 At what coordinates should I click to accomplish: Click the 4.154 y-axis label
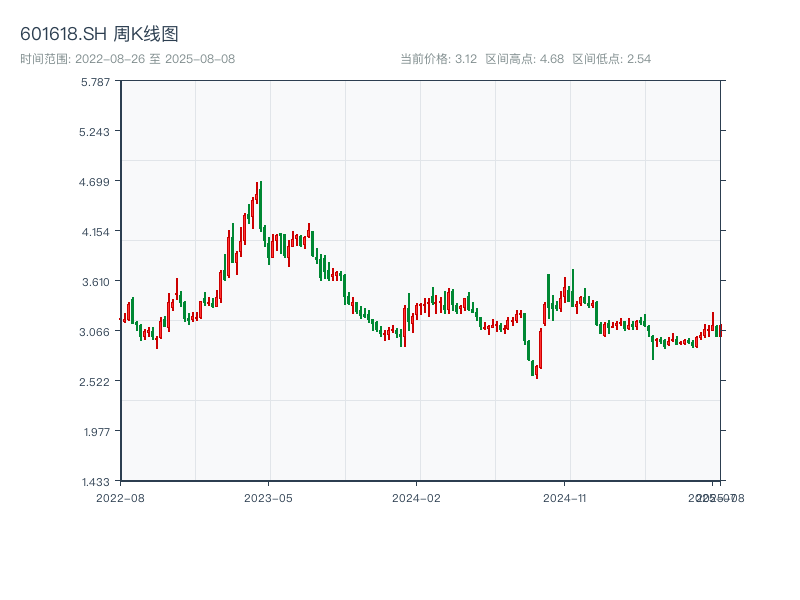point(96,232)
